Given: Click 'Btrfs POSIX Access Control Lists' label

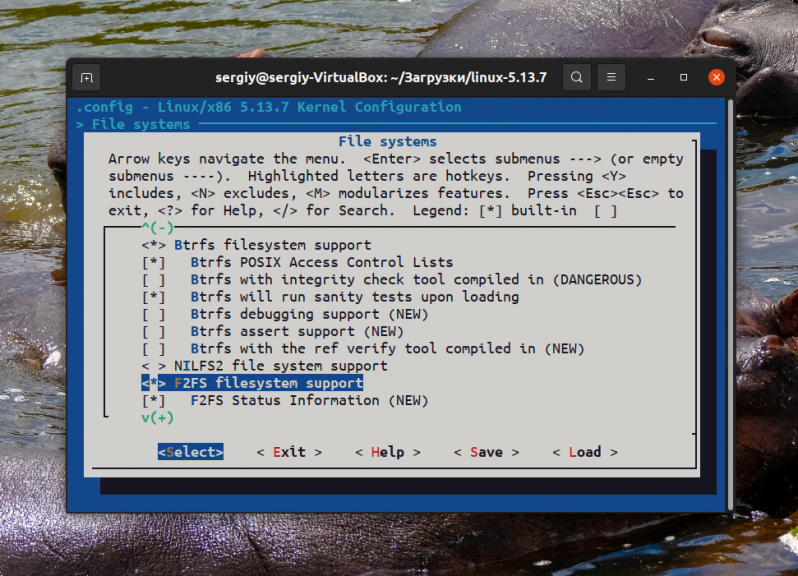Looking at the screenshot, I should [322, 263].
